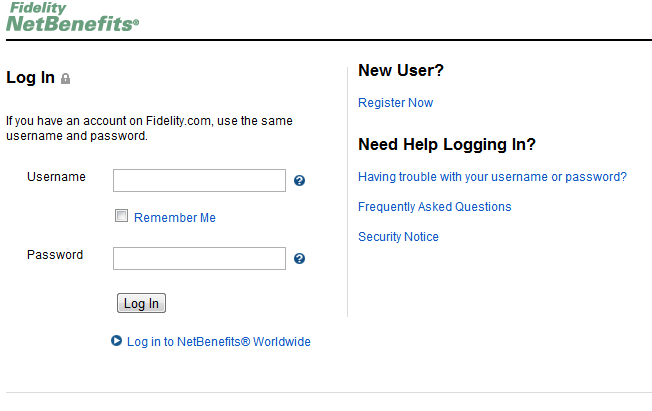This screenshot has width=652, height=411.
Task: Focus the Password input field
Action: 199,259
